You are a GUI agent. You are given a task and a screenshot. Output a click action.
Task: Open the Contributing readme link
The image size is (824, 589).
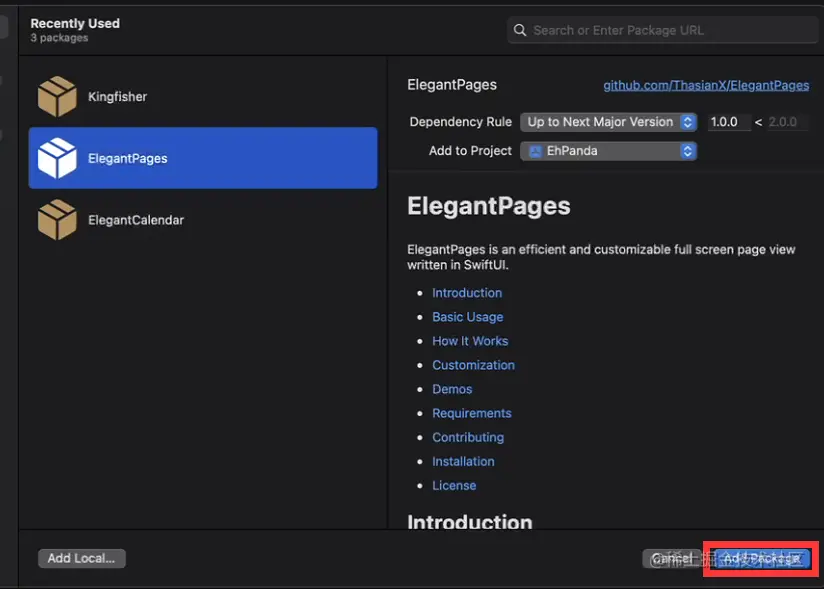[x=468, y=437]
